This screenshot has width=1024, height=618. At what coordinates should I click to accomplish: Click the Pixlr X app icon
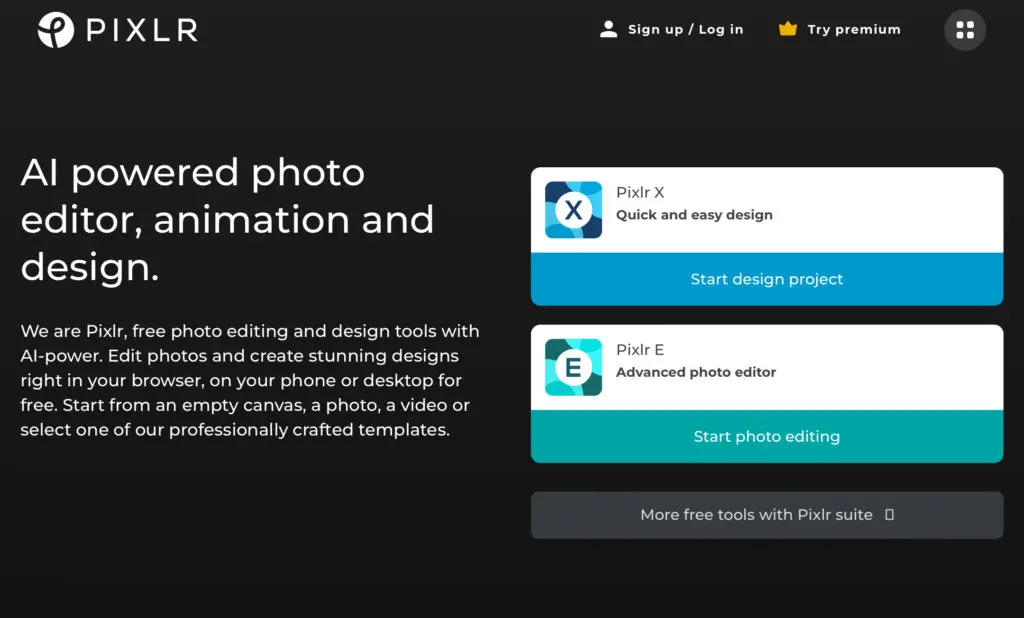(x=573, y=210)
